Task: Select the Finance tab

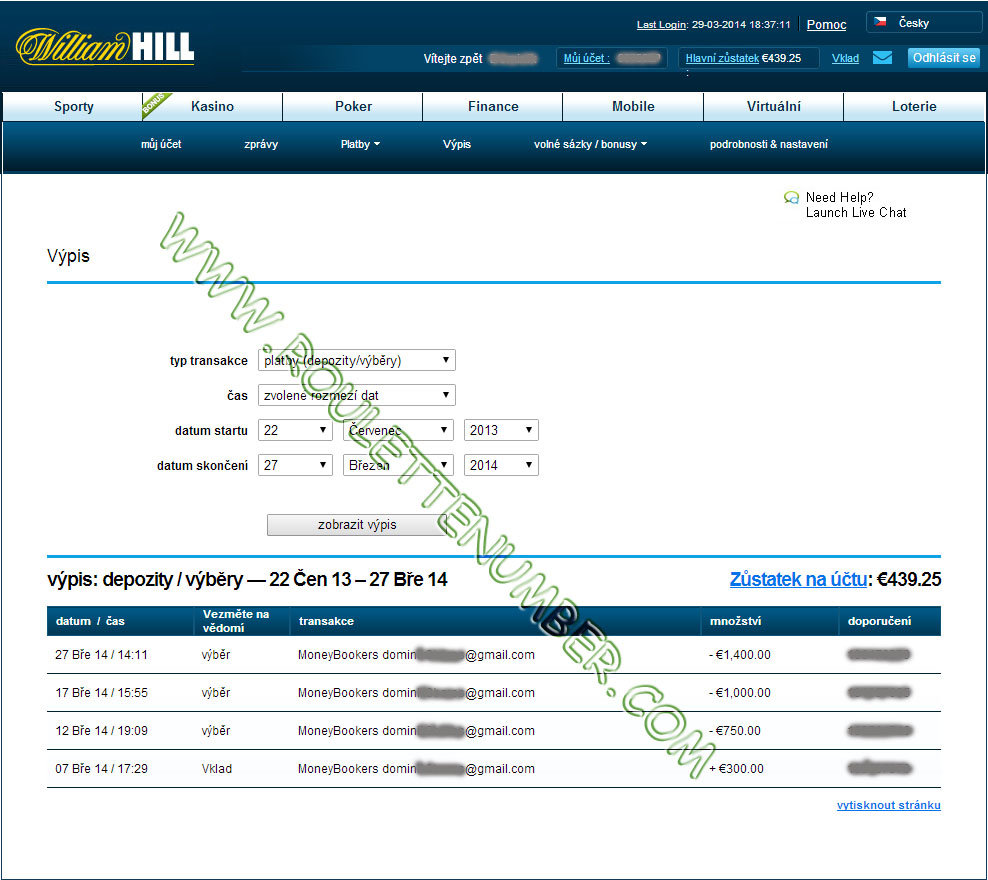Action: (x=493, y=106)
